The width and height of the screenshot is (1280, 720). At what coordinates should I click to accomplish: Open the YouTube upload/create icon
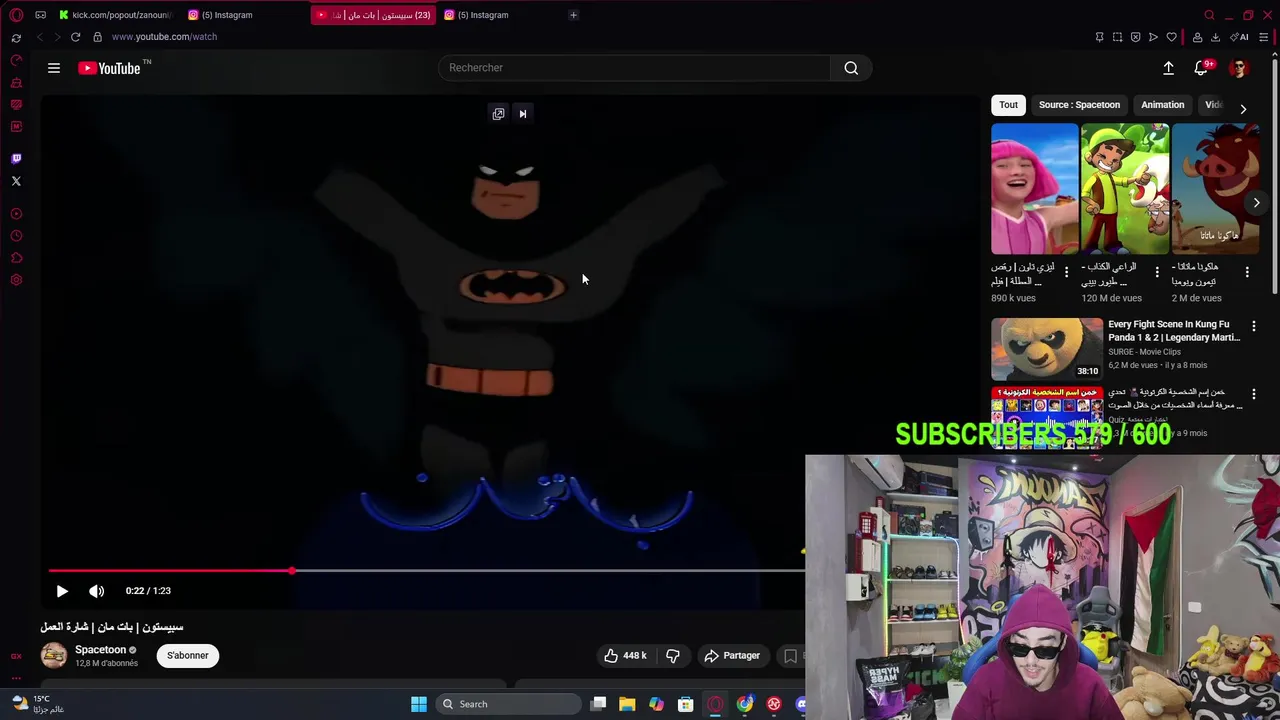tap(1168, 68)
